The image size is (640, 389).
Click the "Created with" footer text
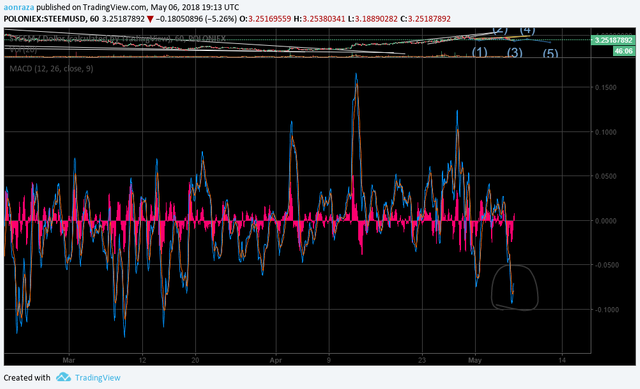(x=27, y=378)
